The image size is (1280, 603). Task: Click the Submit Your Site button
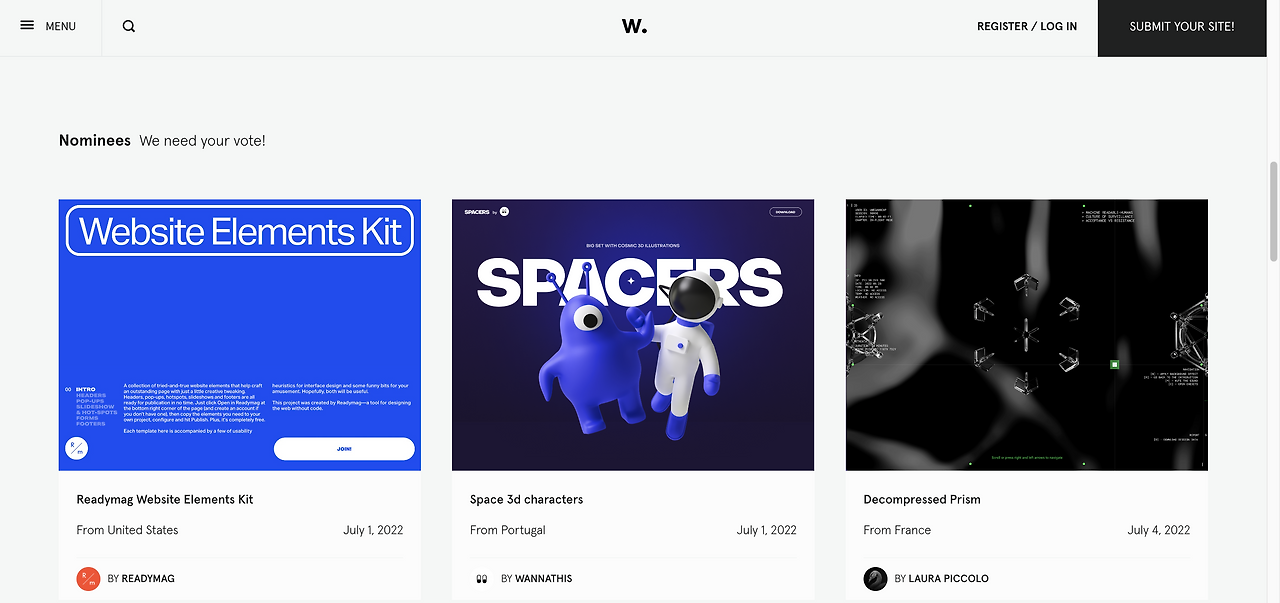point(1182,28)
